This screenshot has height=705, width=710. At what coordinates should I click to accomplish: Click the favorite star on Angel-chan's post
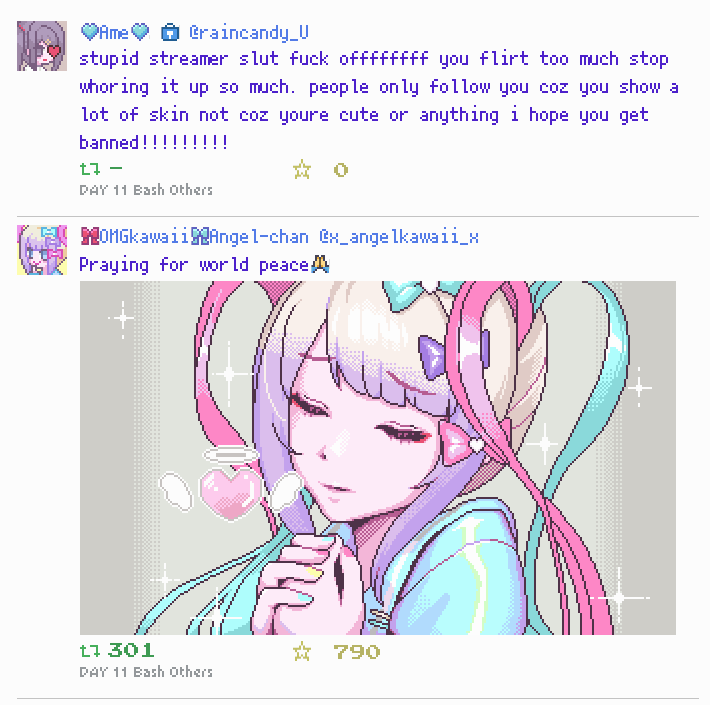pyautogui.click(x=302, y=652)
